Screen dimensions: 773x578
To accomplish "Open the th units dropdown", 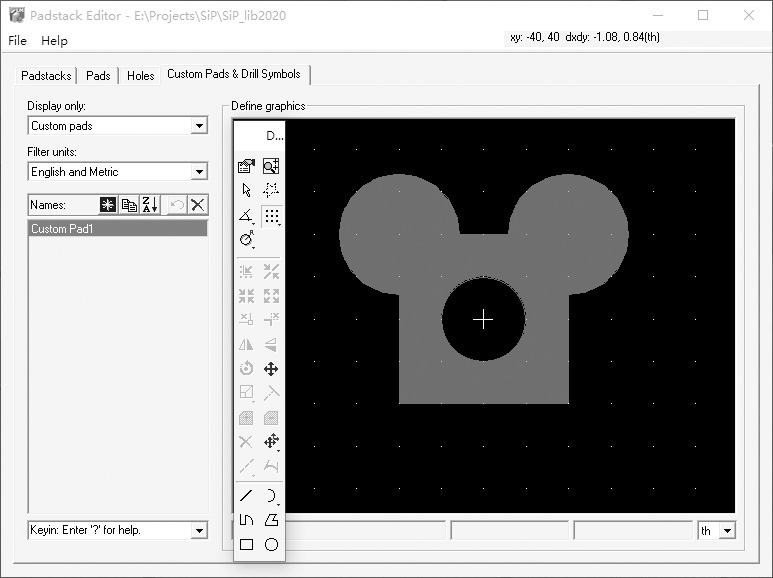I will pyautogui.click(x=727, y=531).
